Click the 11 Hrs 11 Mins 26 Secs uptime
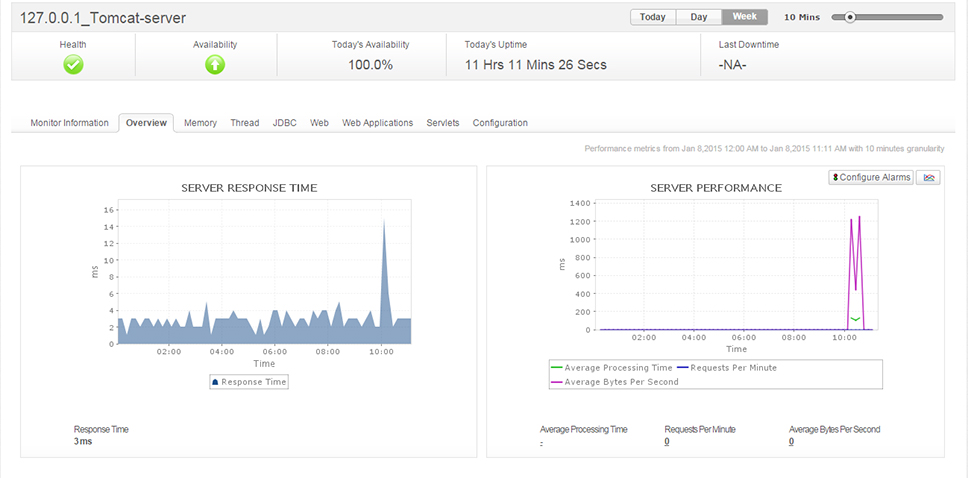The height and width of the screenshot is (478, 968). (x=536, y=65)
